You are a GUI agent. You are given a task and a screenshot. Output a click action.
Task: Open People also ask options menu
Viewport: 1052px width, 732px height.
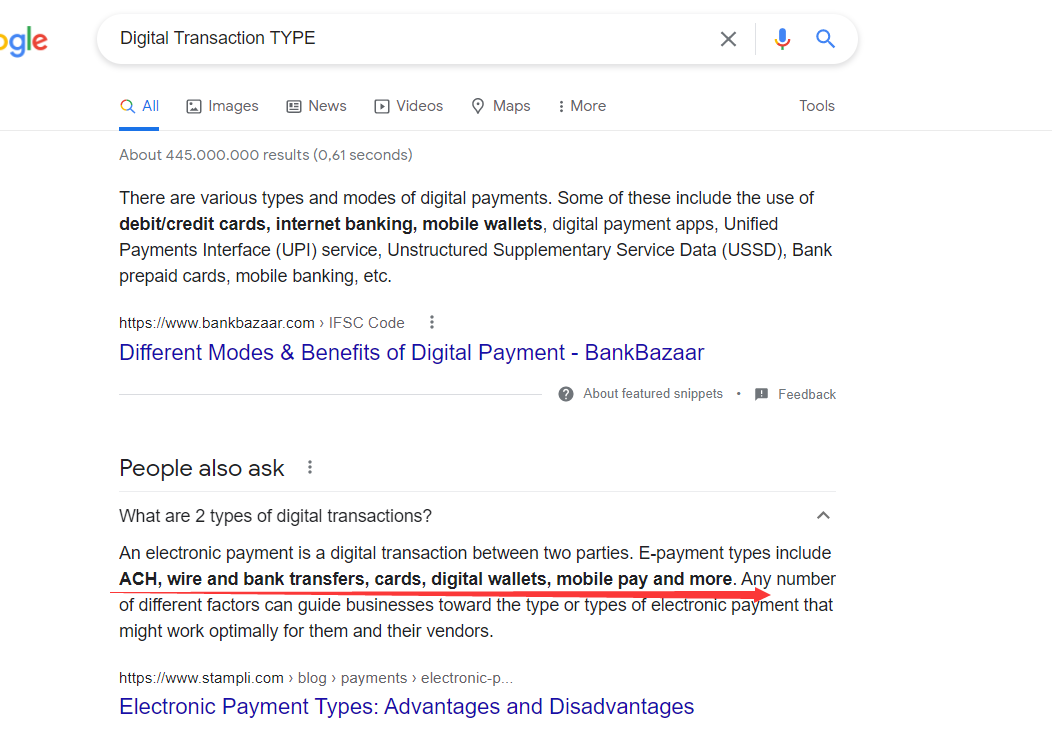coord(310,467)
